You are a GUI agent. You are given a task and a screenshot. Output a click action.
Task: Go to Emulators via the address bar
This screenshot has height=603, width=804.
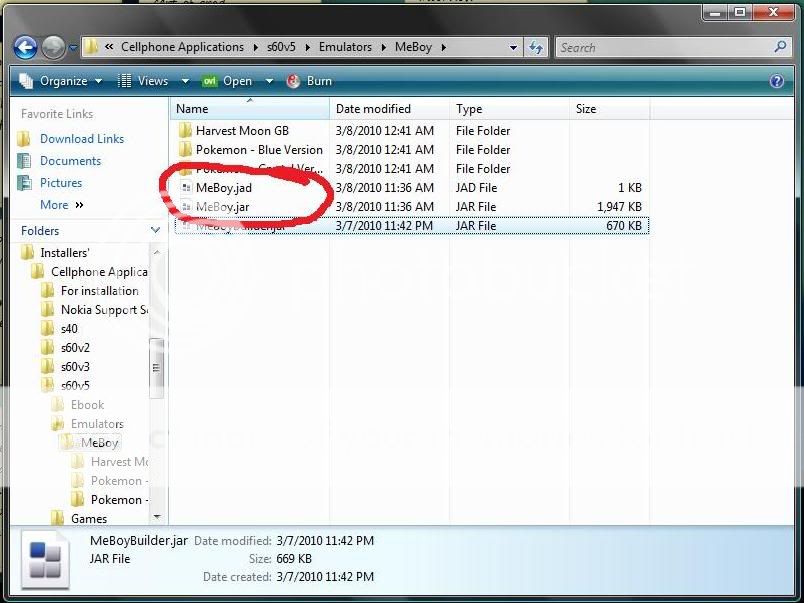[x=345, y=47]
